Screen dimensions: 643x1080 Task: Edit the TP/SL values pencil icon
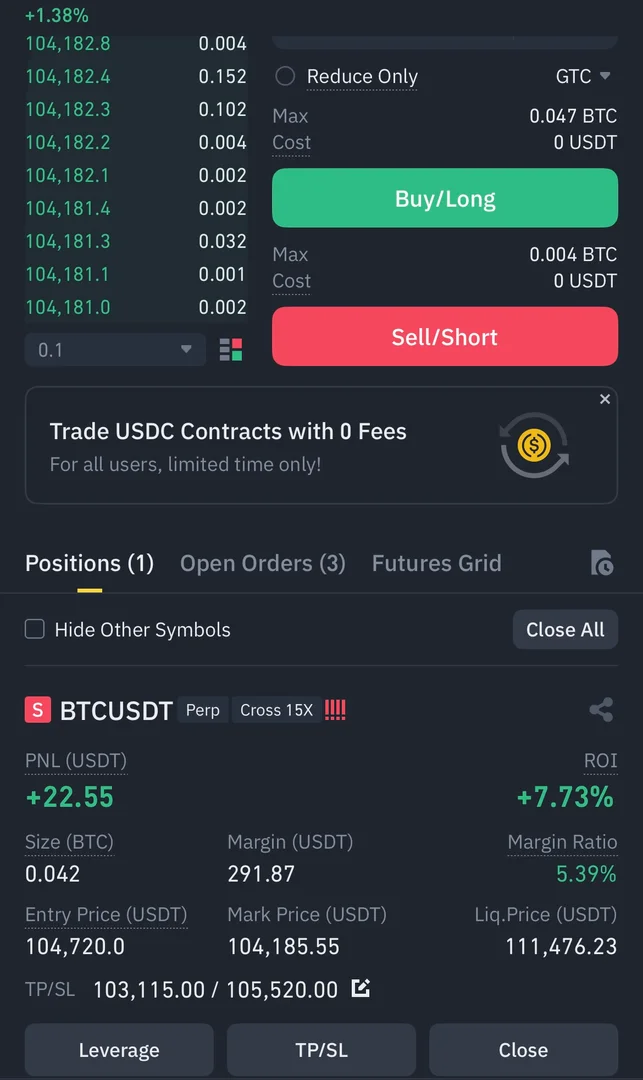361,989
